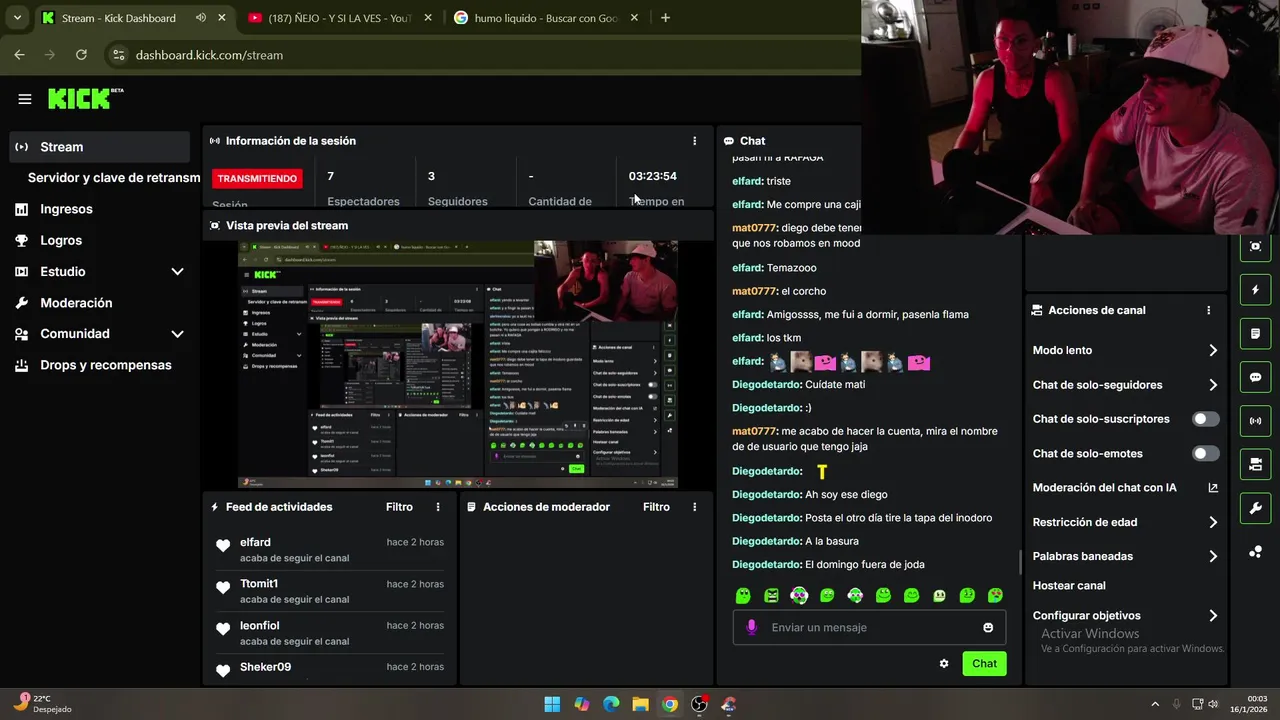
Task: Click Hostear canal
Action: (1069, 585)
